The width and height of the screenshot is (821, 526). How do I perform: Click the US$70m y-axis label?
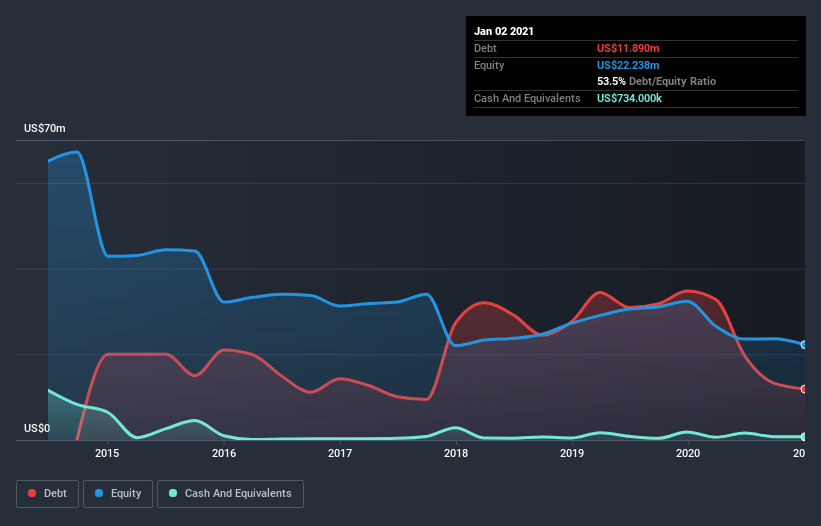45,128
